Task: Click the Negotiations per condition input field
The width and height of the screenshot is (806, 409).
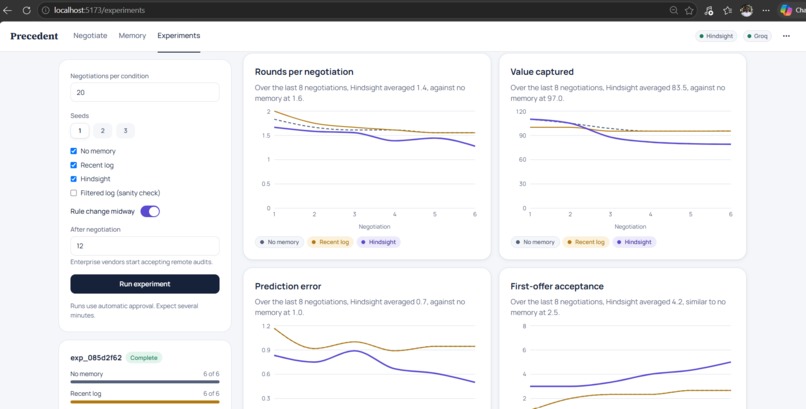Action: coord(145,92)
